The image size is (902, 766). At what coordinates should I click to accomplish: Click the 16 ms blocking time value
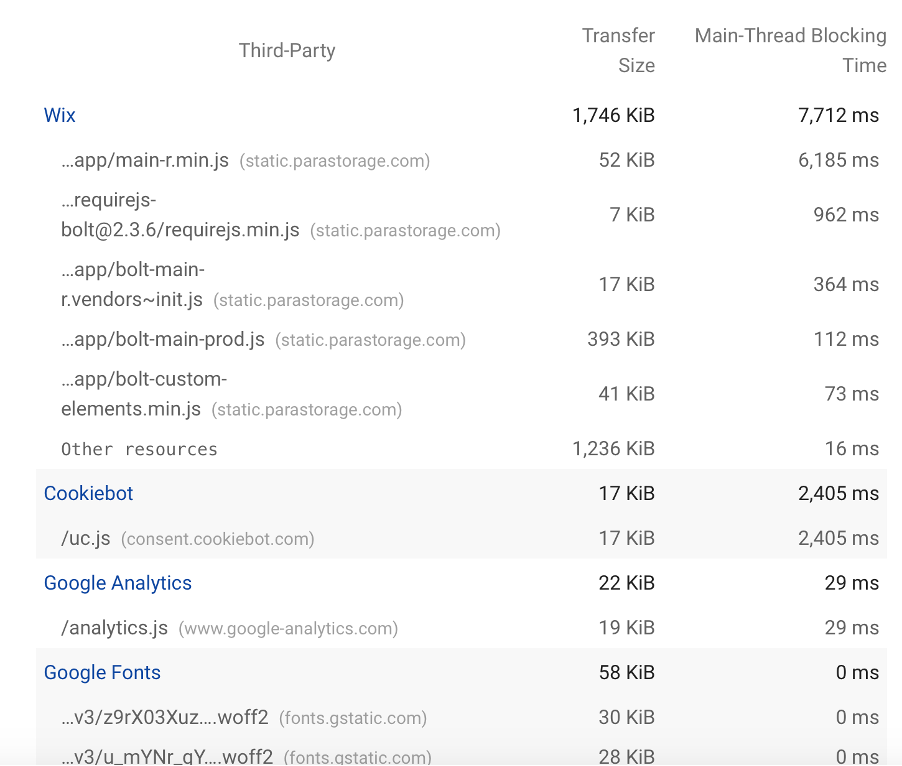click(851, 449)
